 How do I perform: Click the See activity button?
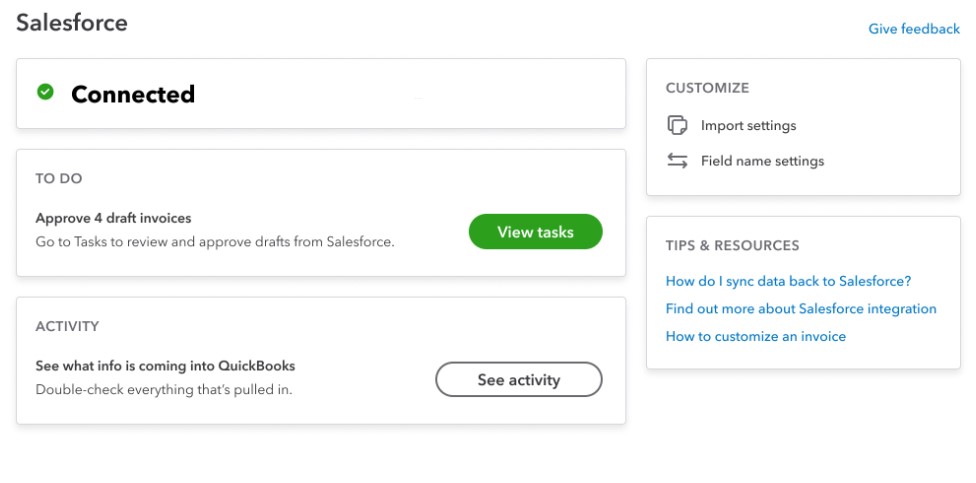518,379
